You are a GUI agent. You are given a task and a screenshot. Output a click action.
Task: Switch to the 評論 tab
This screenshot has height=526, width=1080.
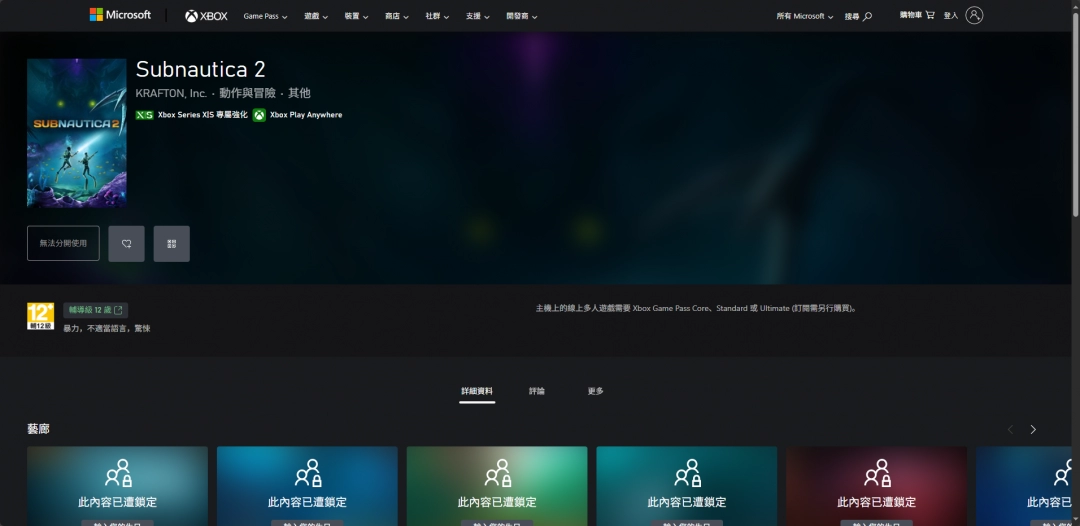pos(537,391)
